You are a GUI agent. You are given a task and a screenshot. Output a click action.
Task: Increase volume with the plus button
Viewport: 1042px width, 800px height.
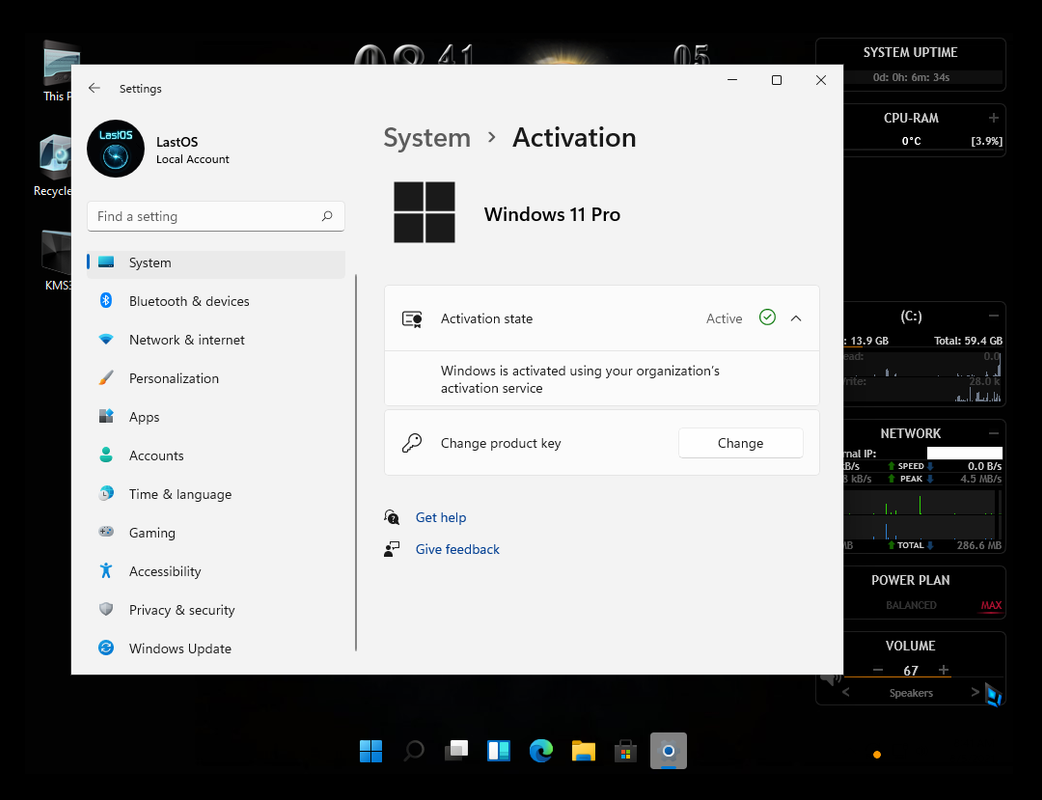pos(944,670)
